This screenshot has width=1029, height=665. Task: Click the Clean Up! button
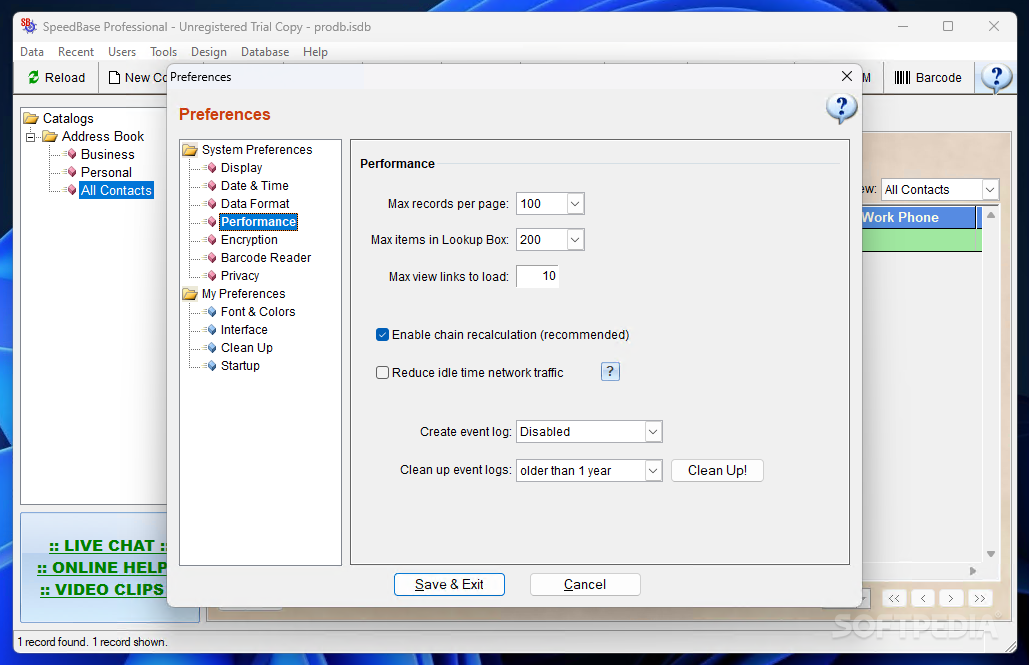(x=717, y=471)
